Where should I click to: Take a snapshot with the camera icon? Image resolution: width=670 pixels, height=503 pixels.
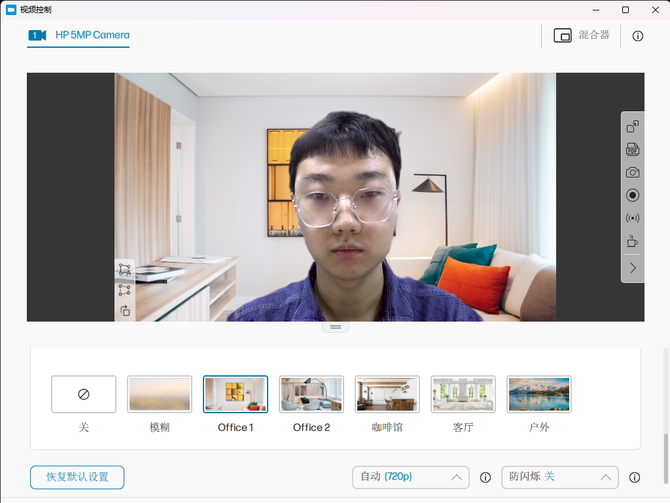pyautogui.click(x=632, y=172)
